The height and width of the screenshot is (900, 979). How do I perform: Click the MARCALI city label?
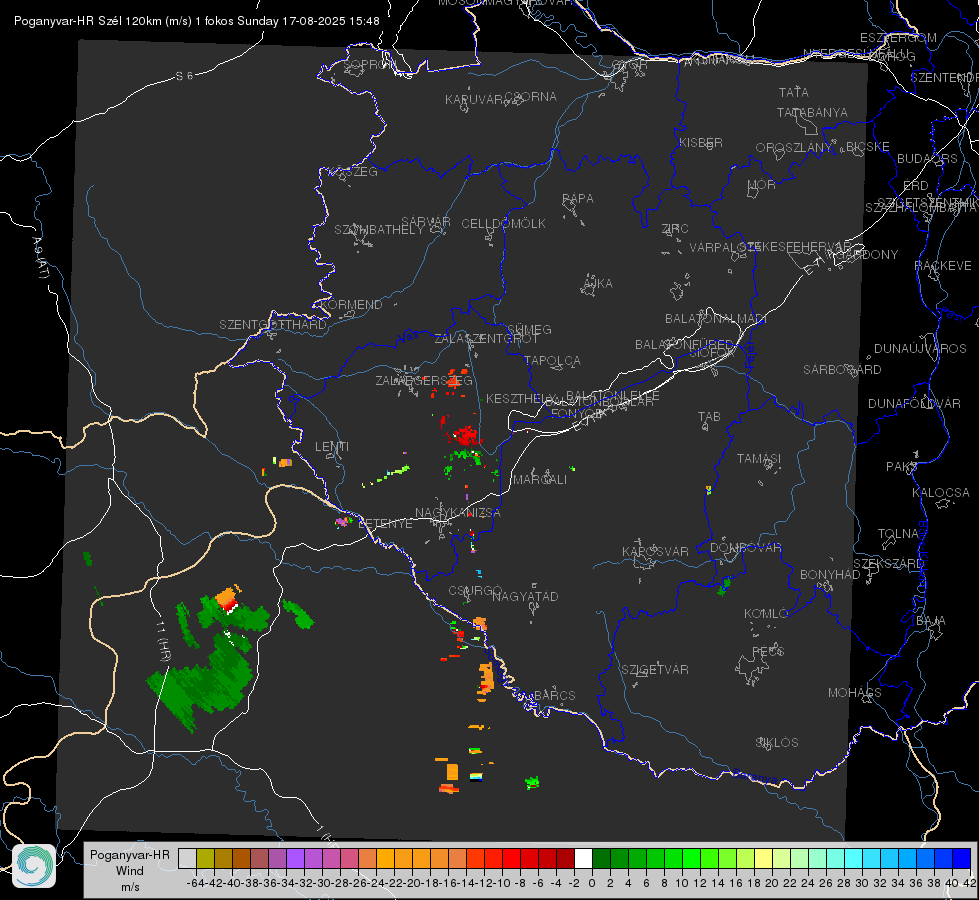(x=540, y=480)
